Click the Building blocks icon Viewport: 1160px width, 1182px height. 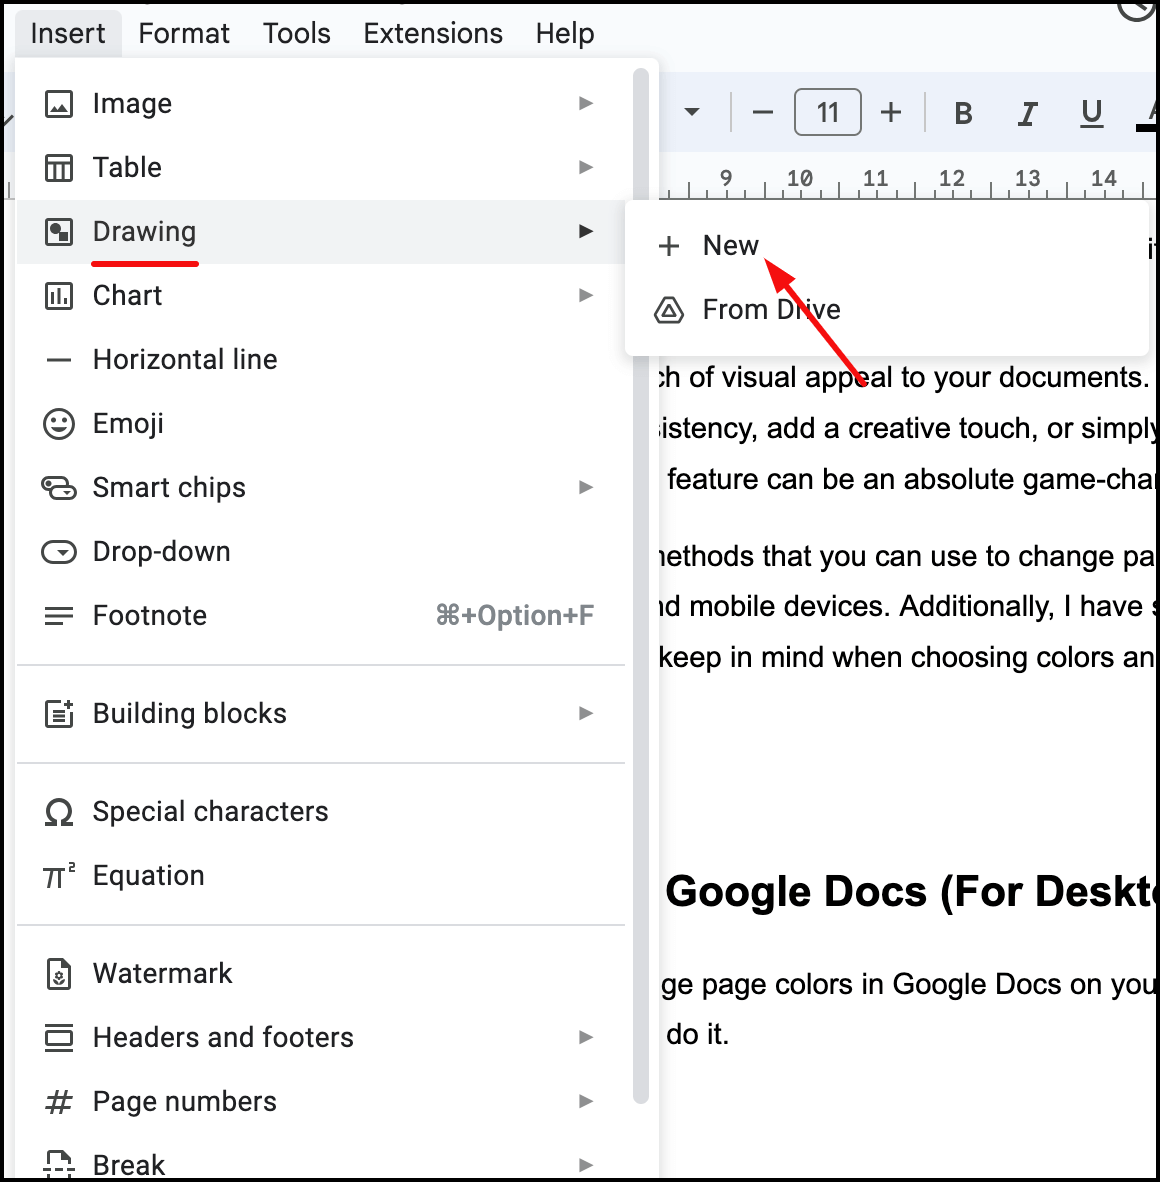(59, 714)
